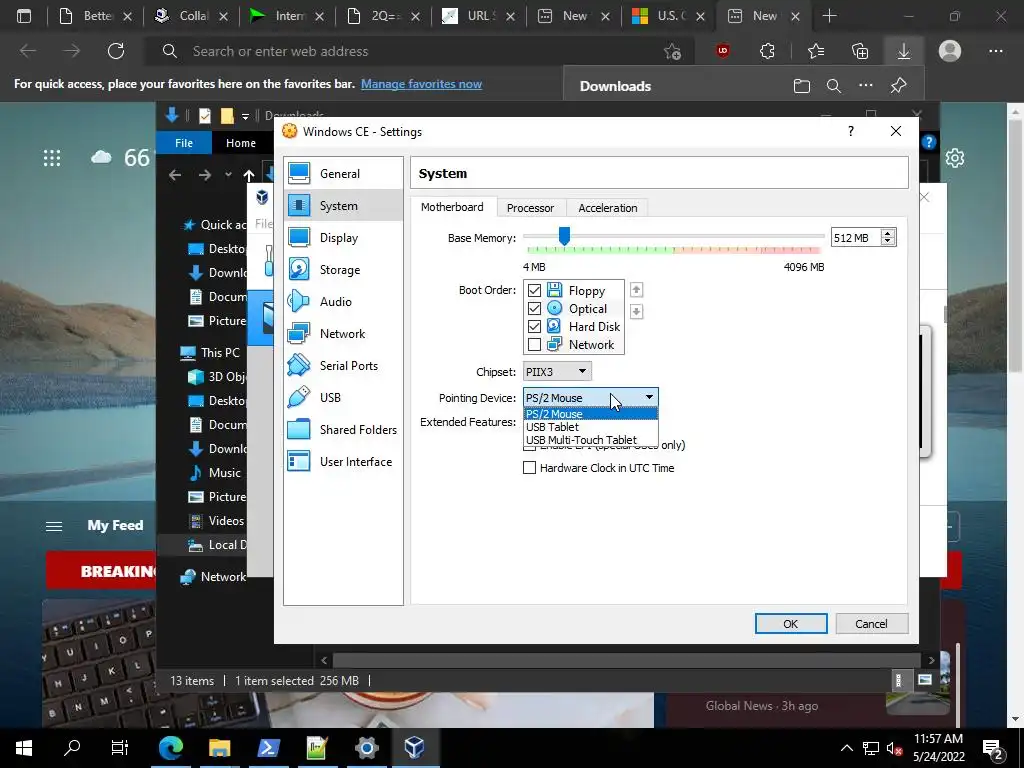The height and width of the screenshot is (768, 1024).
Task: Open File Explorer from the taskbar
Action: point(219,747)
